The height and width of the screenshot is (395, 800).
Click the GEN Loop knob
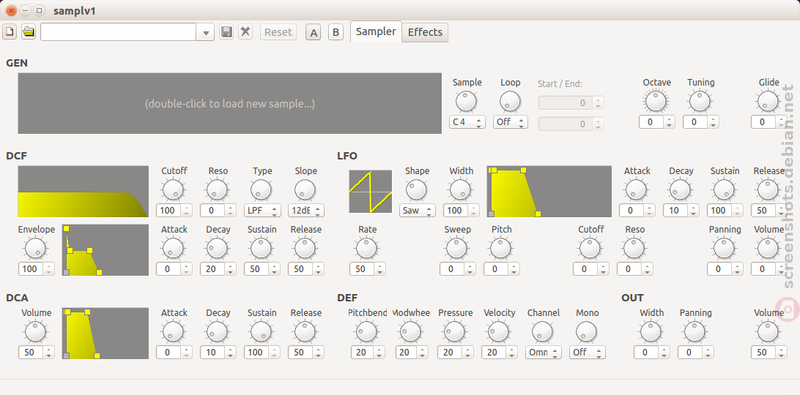[510, 102]
